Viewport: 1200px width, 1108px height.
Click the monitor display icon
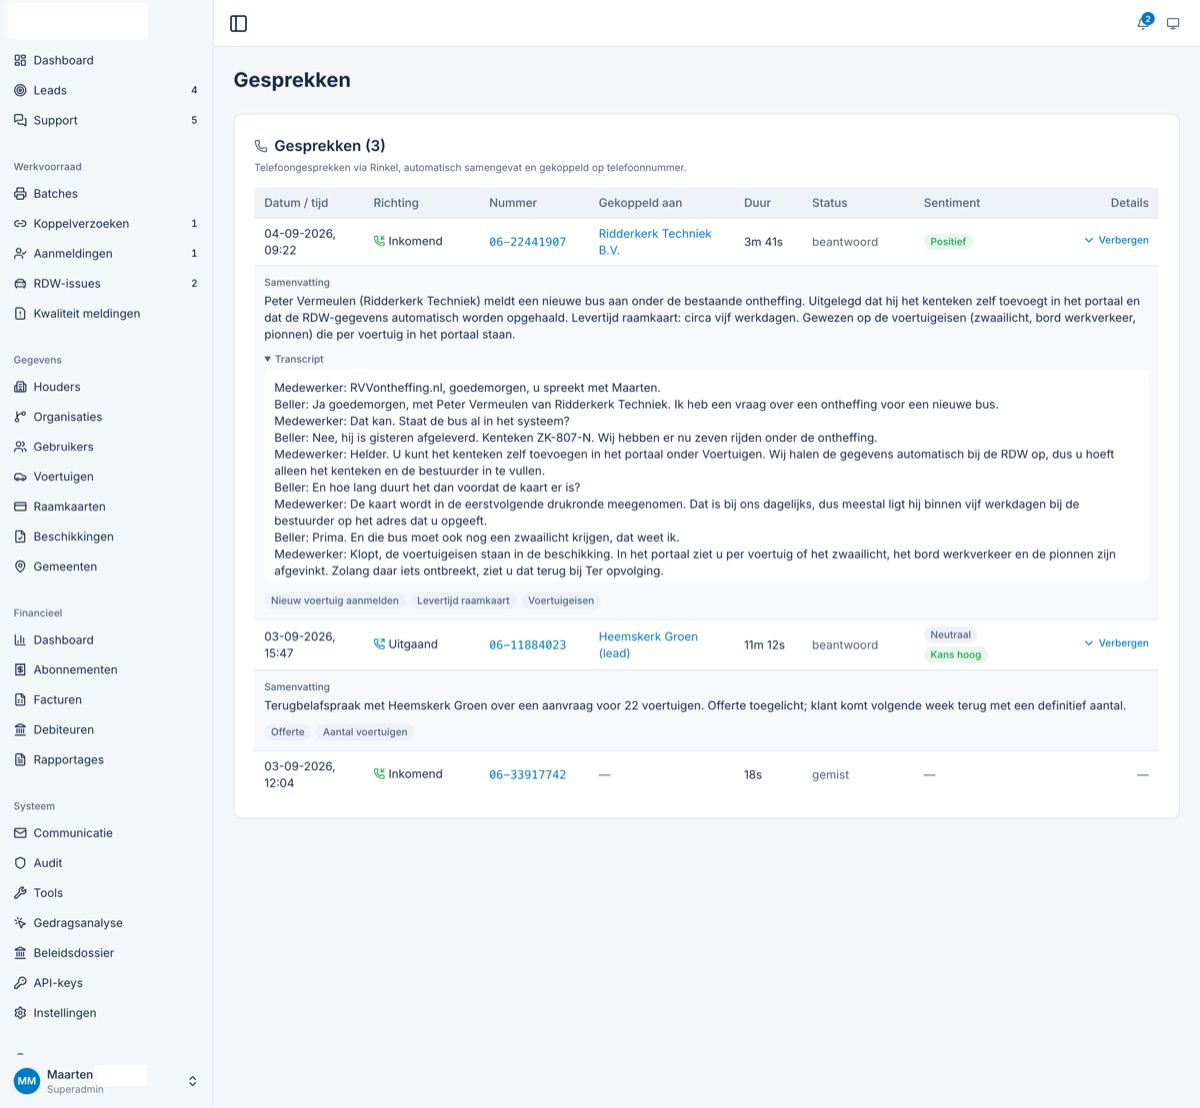point(1173,24)
